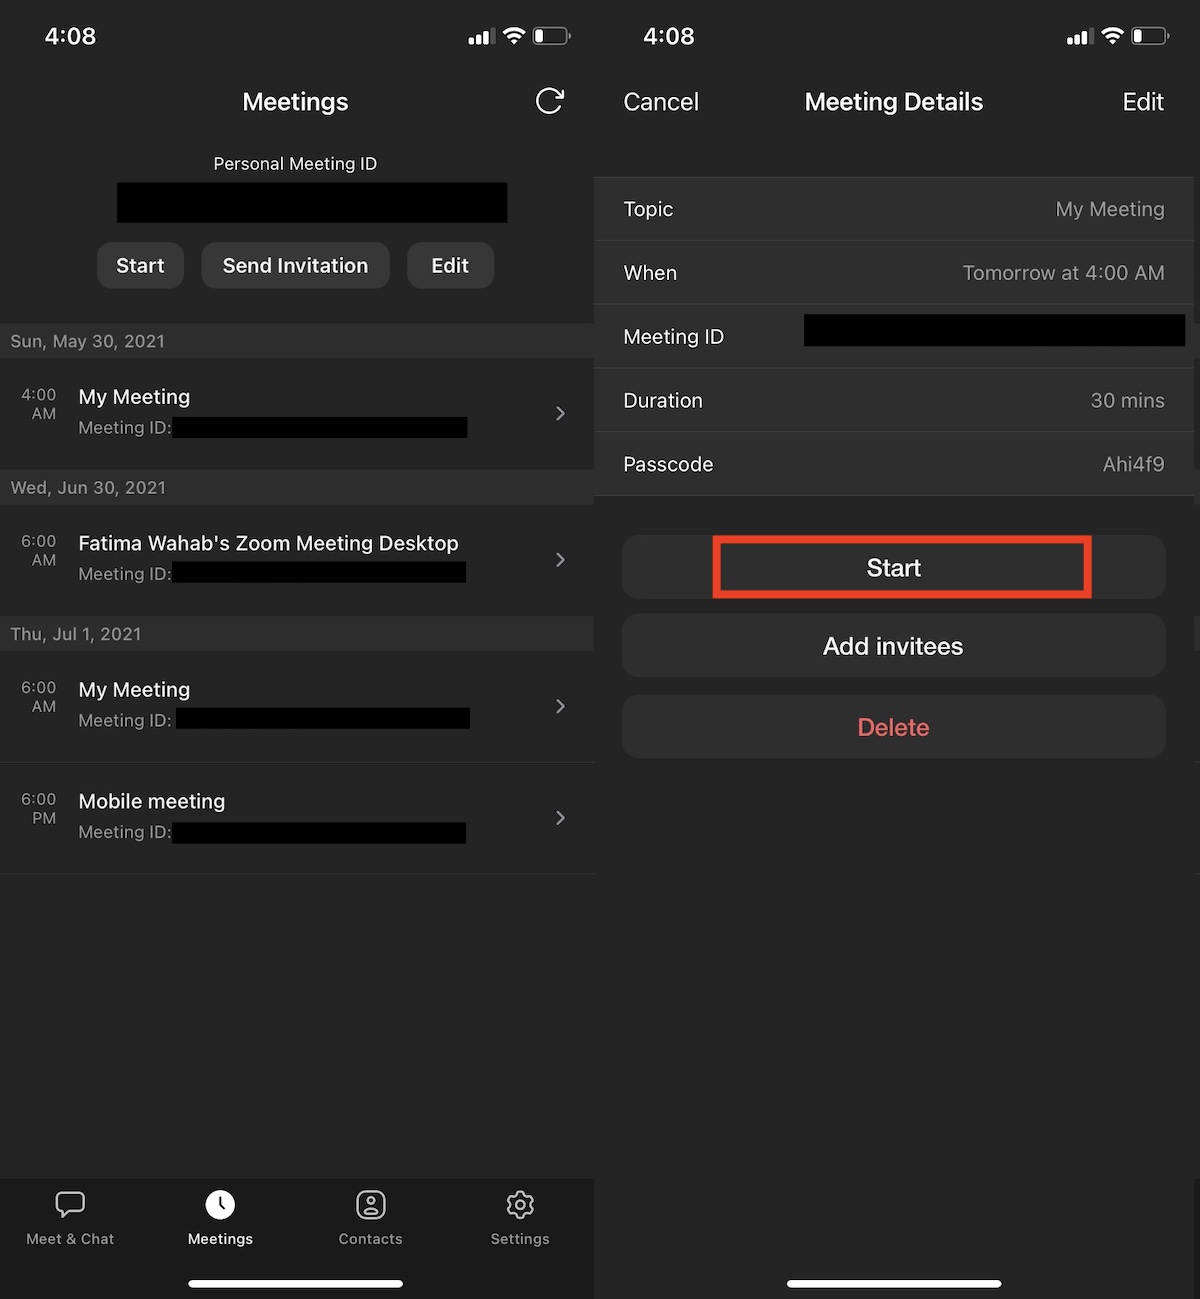Cancel out of Meeting Details
Image resolution: width=1200 pixels, height=1299 pixels.
(661, 101)
